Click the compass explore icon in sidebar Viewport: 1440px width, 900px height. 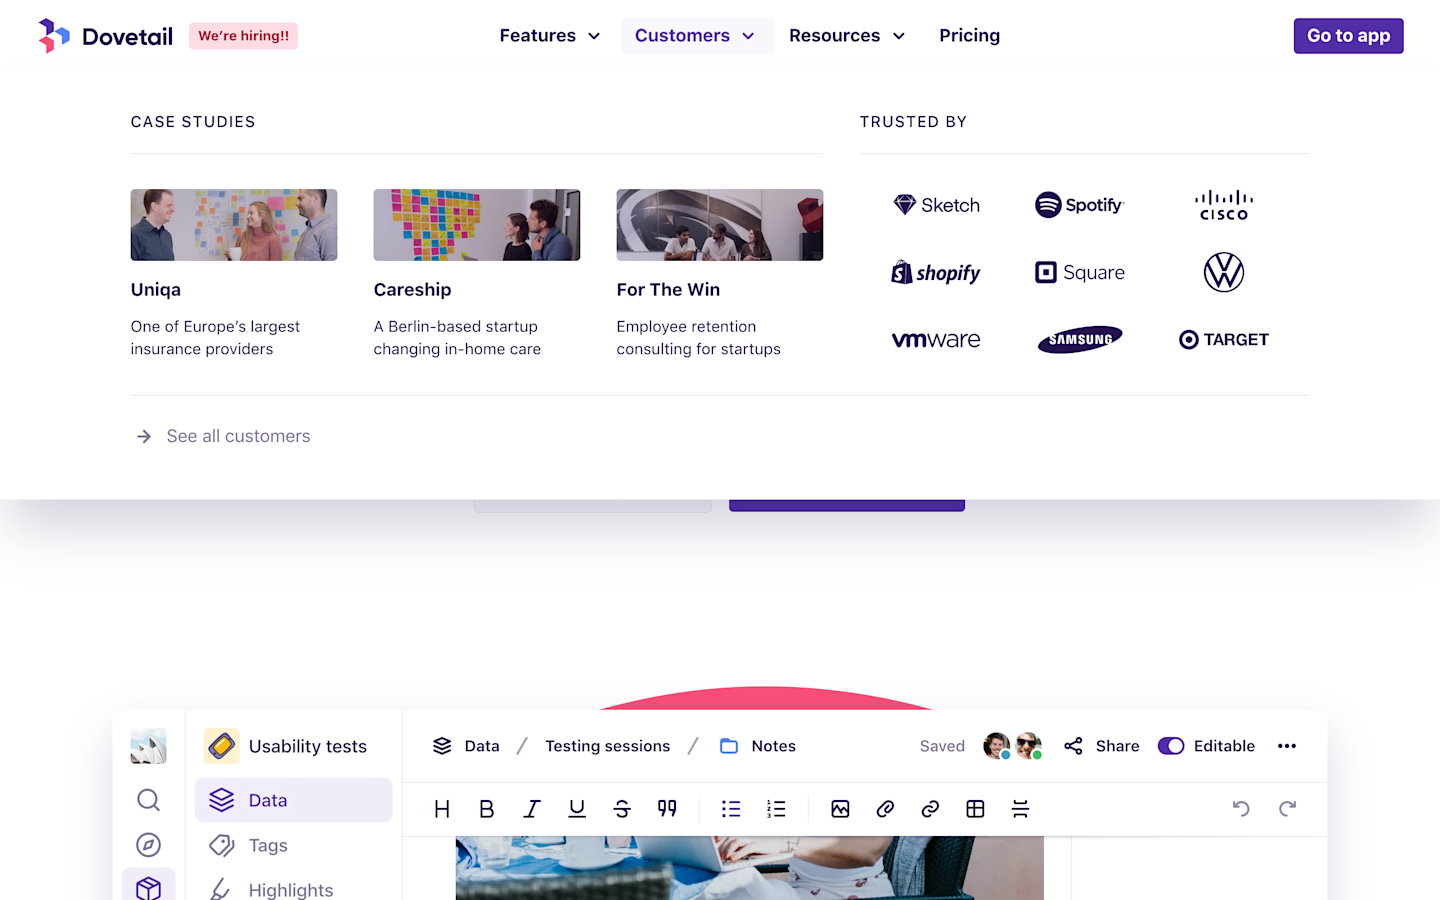pos(148,845)
